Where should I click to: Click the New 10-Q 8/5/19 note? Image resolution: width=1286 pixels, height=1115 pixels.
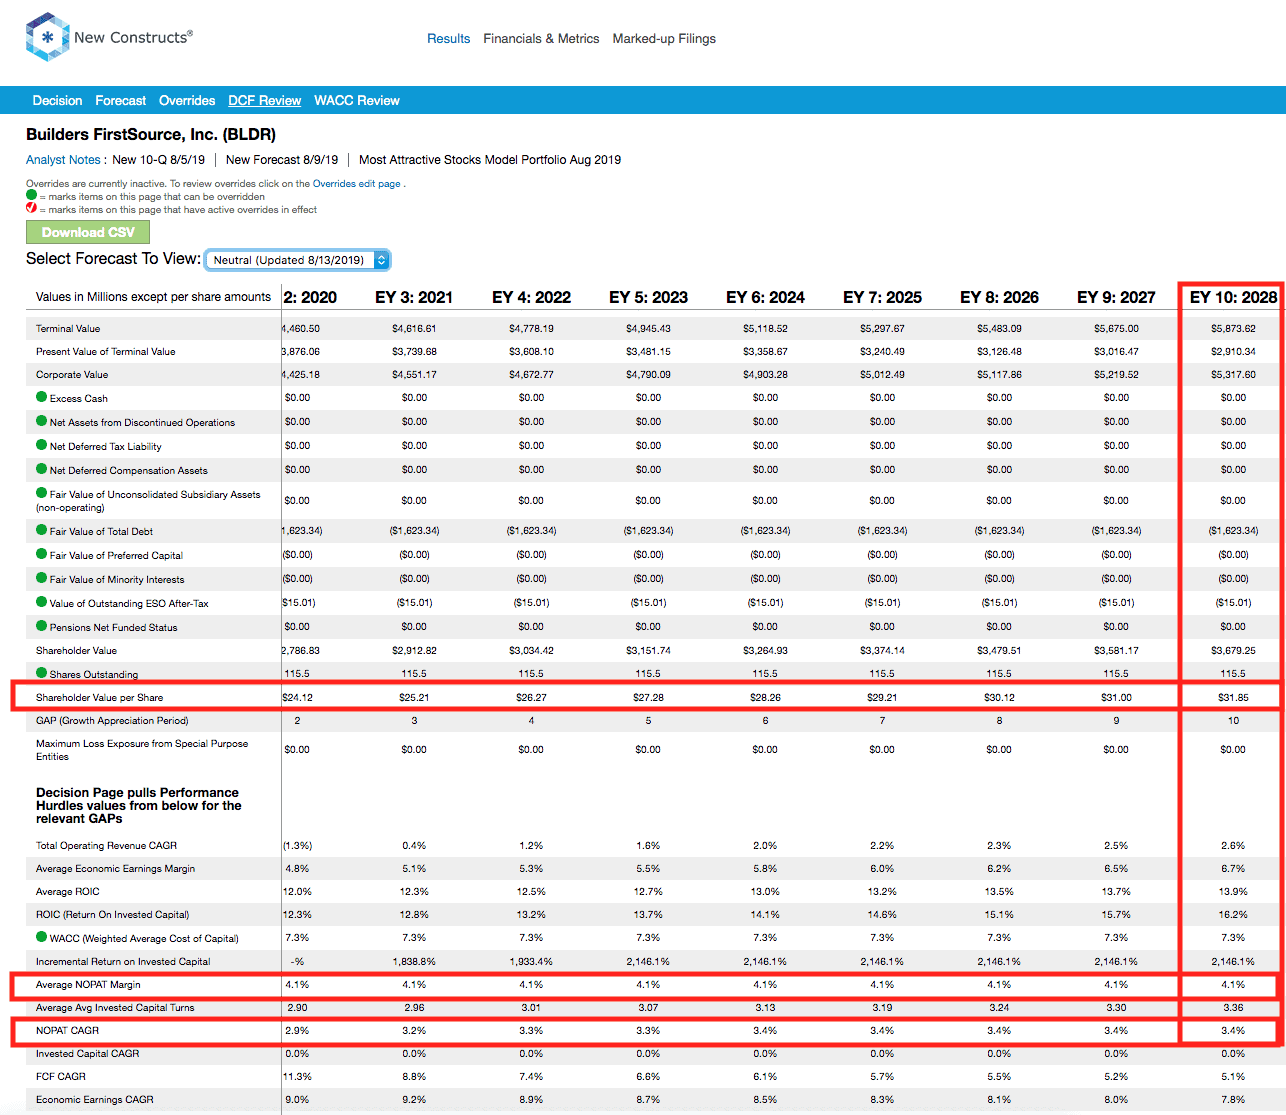point(158,160)
